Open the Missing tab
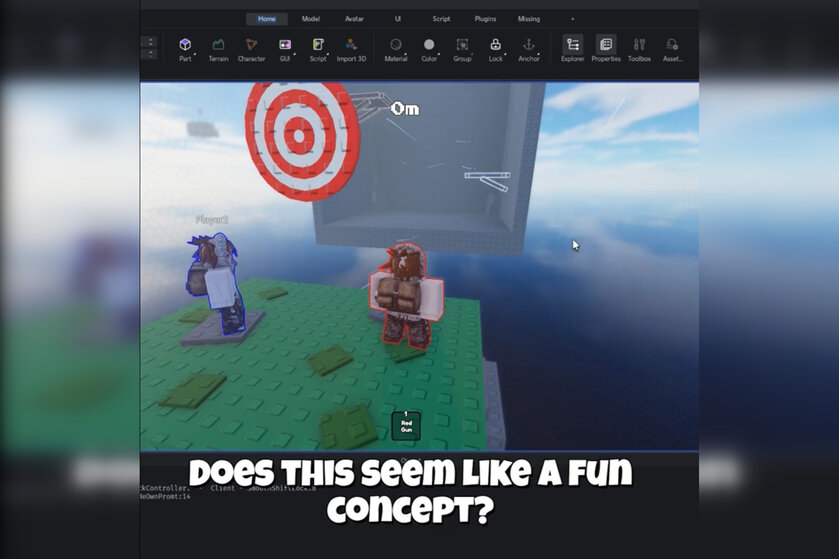The width and height of the screenshot is (839, 559). pyautogui.click(x=529, y=19)
